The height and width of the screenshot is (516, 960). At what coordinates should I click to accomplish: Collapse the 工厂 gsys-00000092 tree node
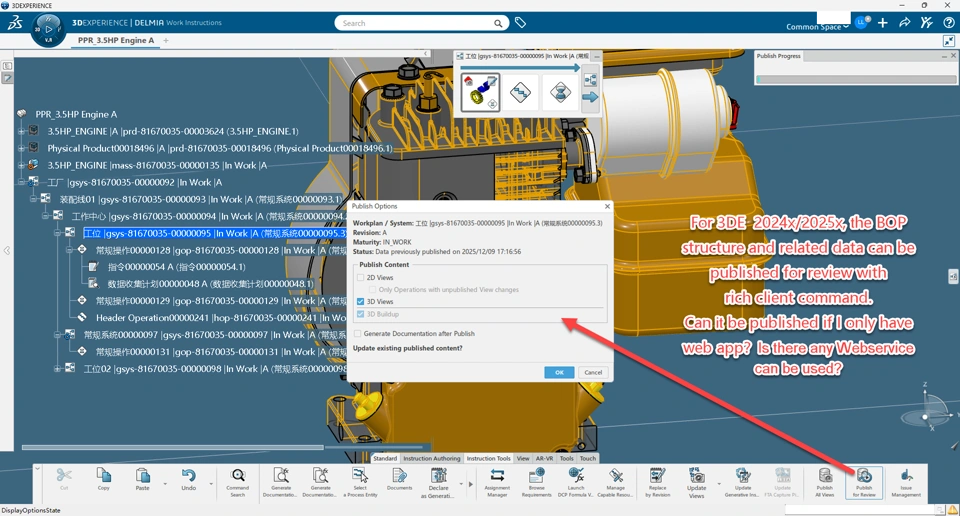(x=22, y=182)
